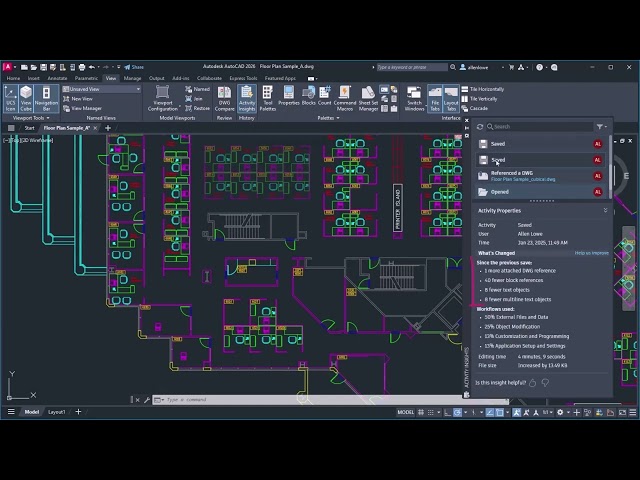The image size is (640, 480).
Task: Expand the Viewport Tools panel arrow
Action: pyautogui.click(x=48, y=118)
